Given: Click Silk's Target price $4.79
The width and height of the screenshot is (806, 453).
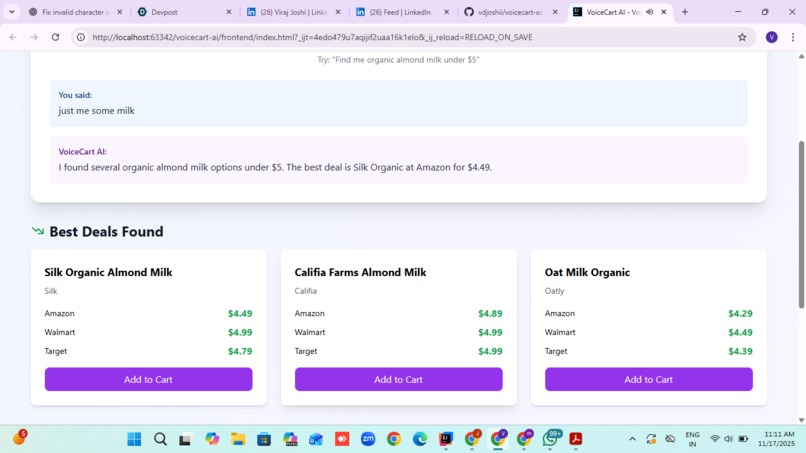Looking at the screenshot, I should point(240,352).
